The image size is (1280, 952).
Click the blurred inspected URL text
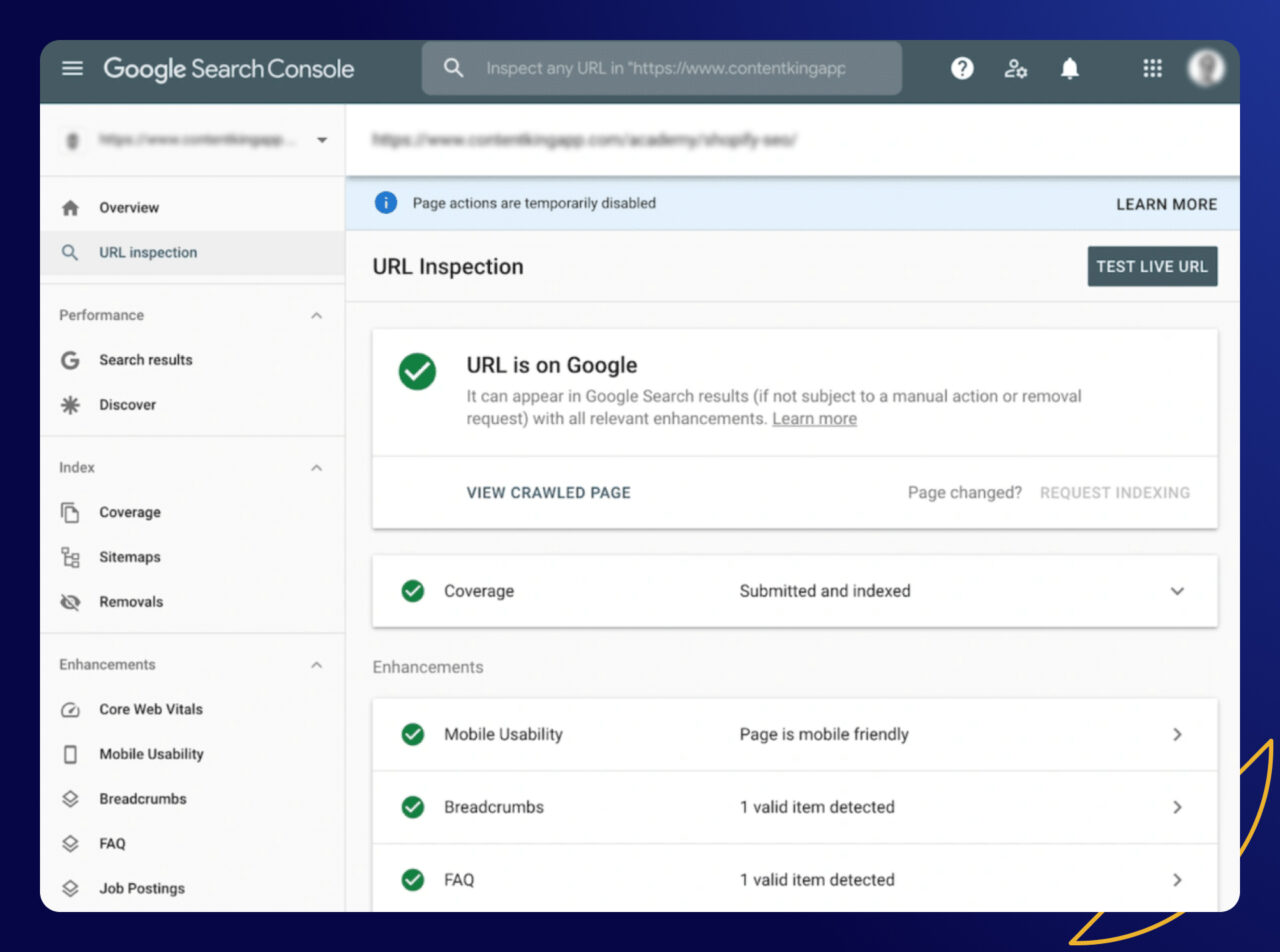[584, 140]
